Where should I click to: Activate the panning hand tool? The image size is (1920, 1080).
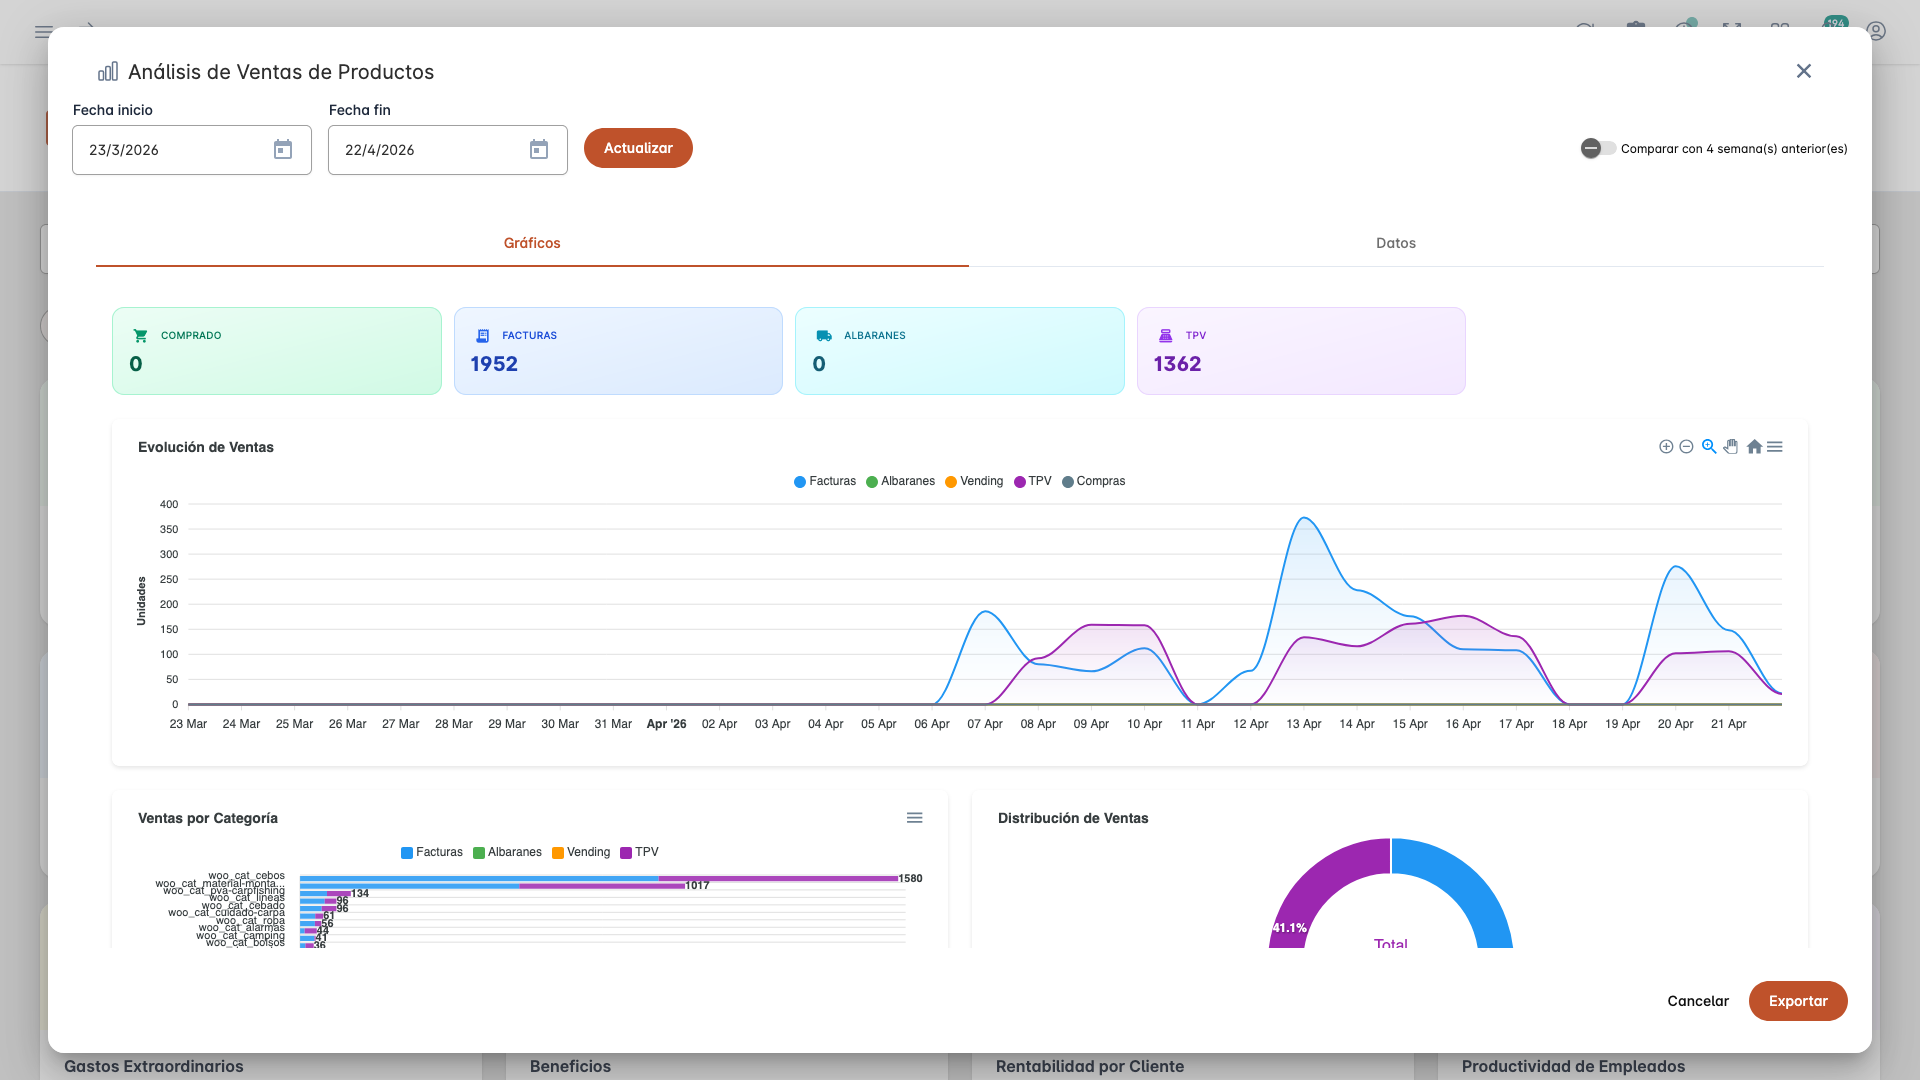1731,447
